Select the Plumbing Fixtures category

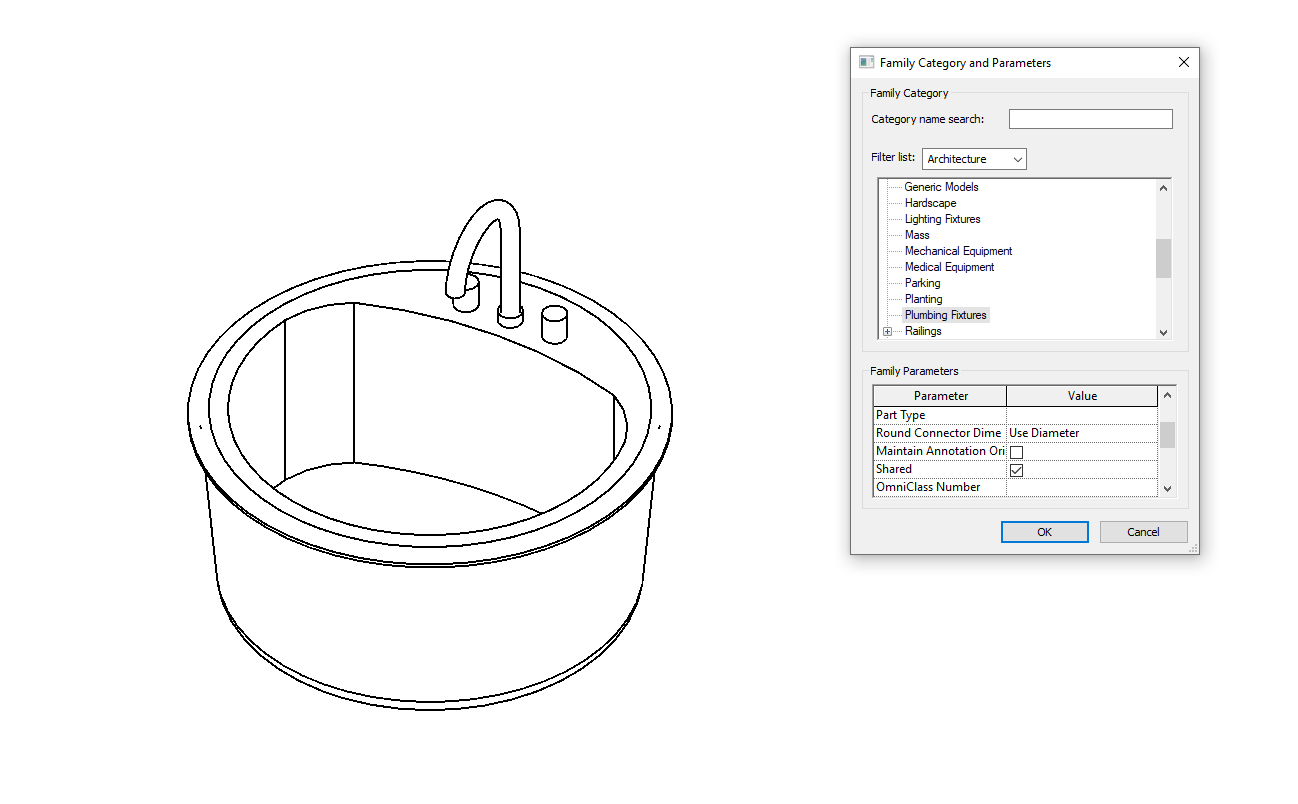(x=945, y=314)
